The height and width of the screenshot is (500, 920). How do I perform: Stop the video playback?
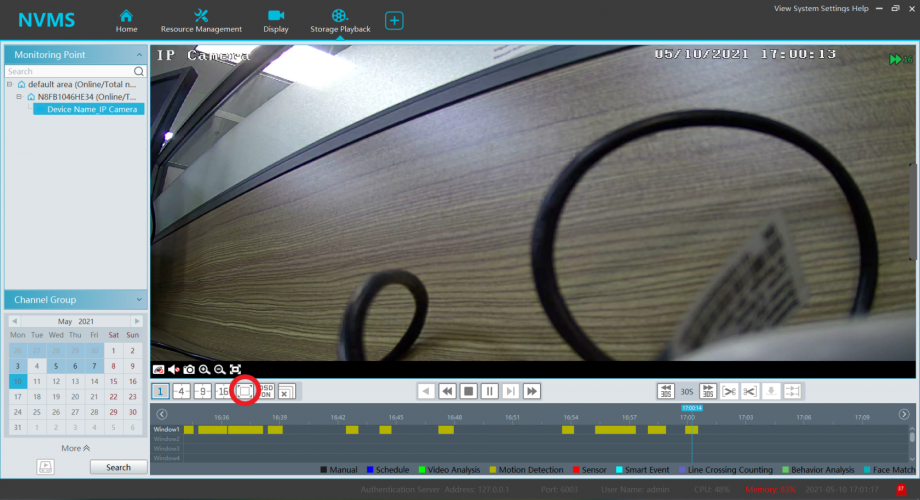(469, 391)
